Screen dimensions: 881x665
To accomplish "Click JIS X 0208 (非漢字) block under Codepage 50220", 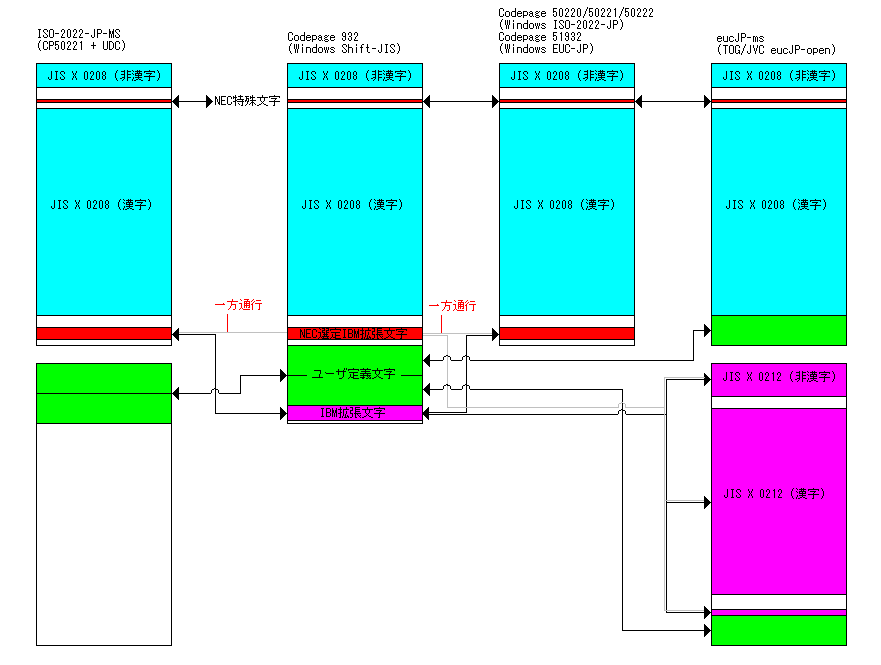I will click(x=566, y=75).
